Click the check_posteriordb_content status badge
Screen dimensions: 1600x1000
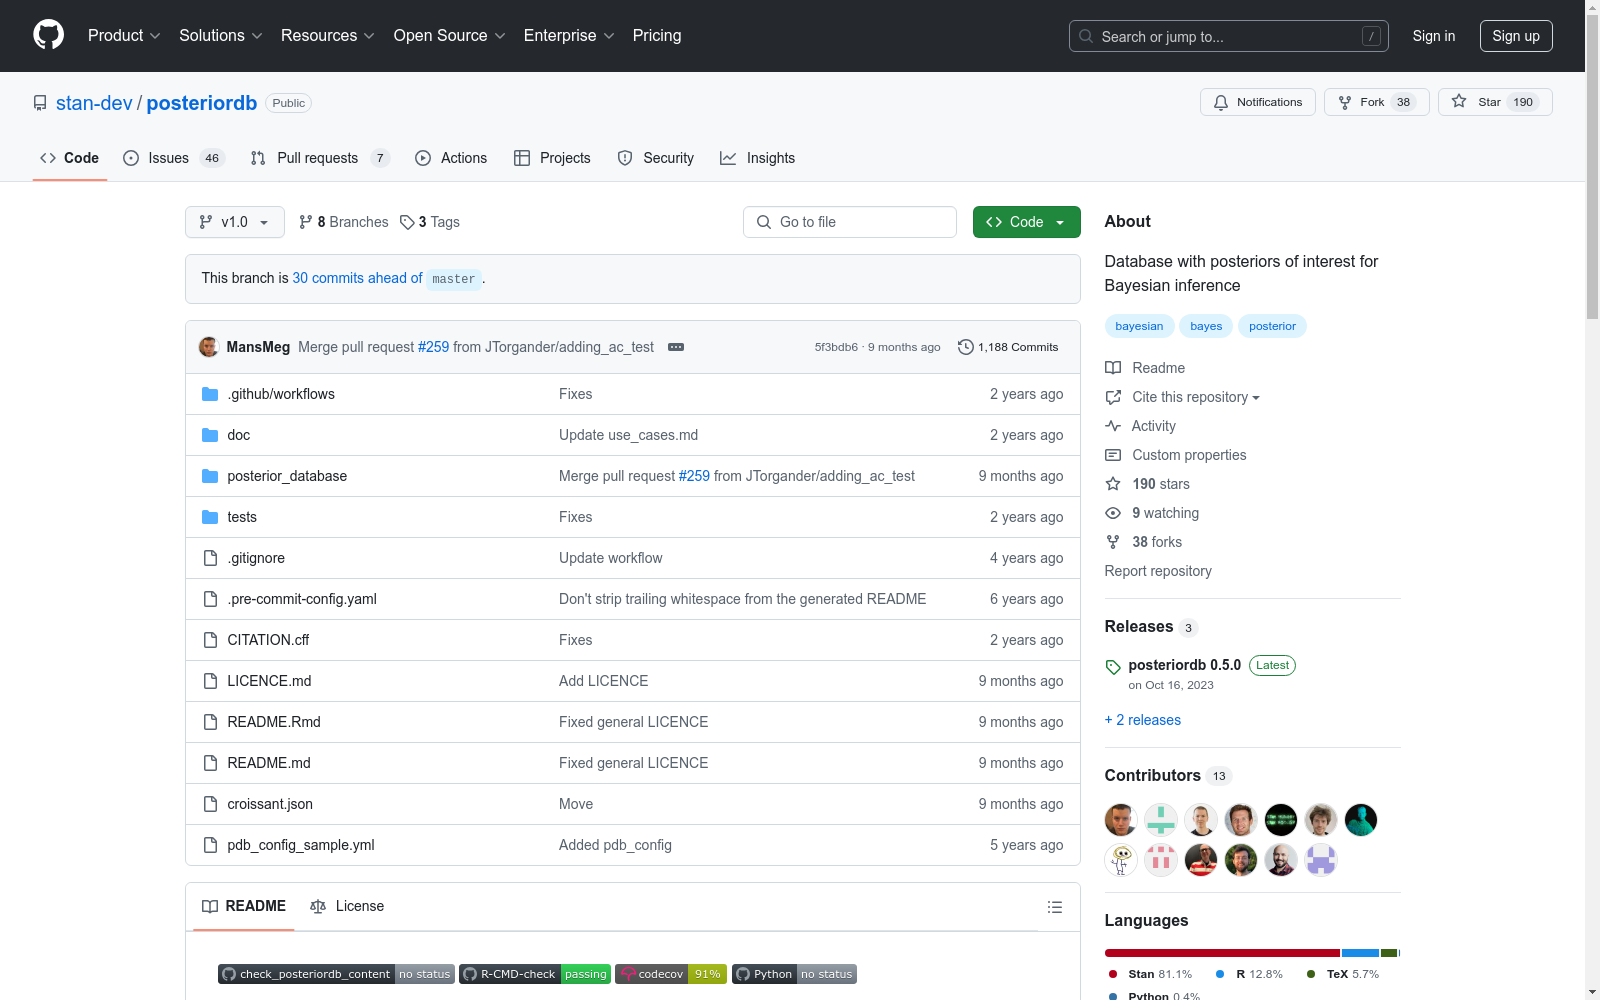click(336, 974)
